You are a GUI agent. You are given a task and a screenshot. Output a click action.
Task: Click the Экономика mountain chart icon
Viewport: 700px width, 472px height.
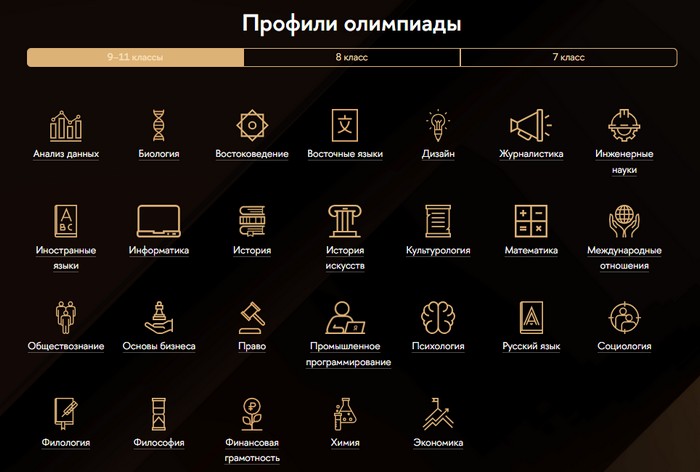tap(438, 414)
